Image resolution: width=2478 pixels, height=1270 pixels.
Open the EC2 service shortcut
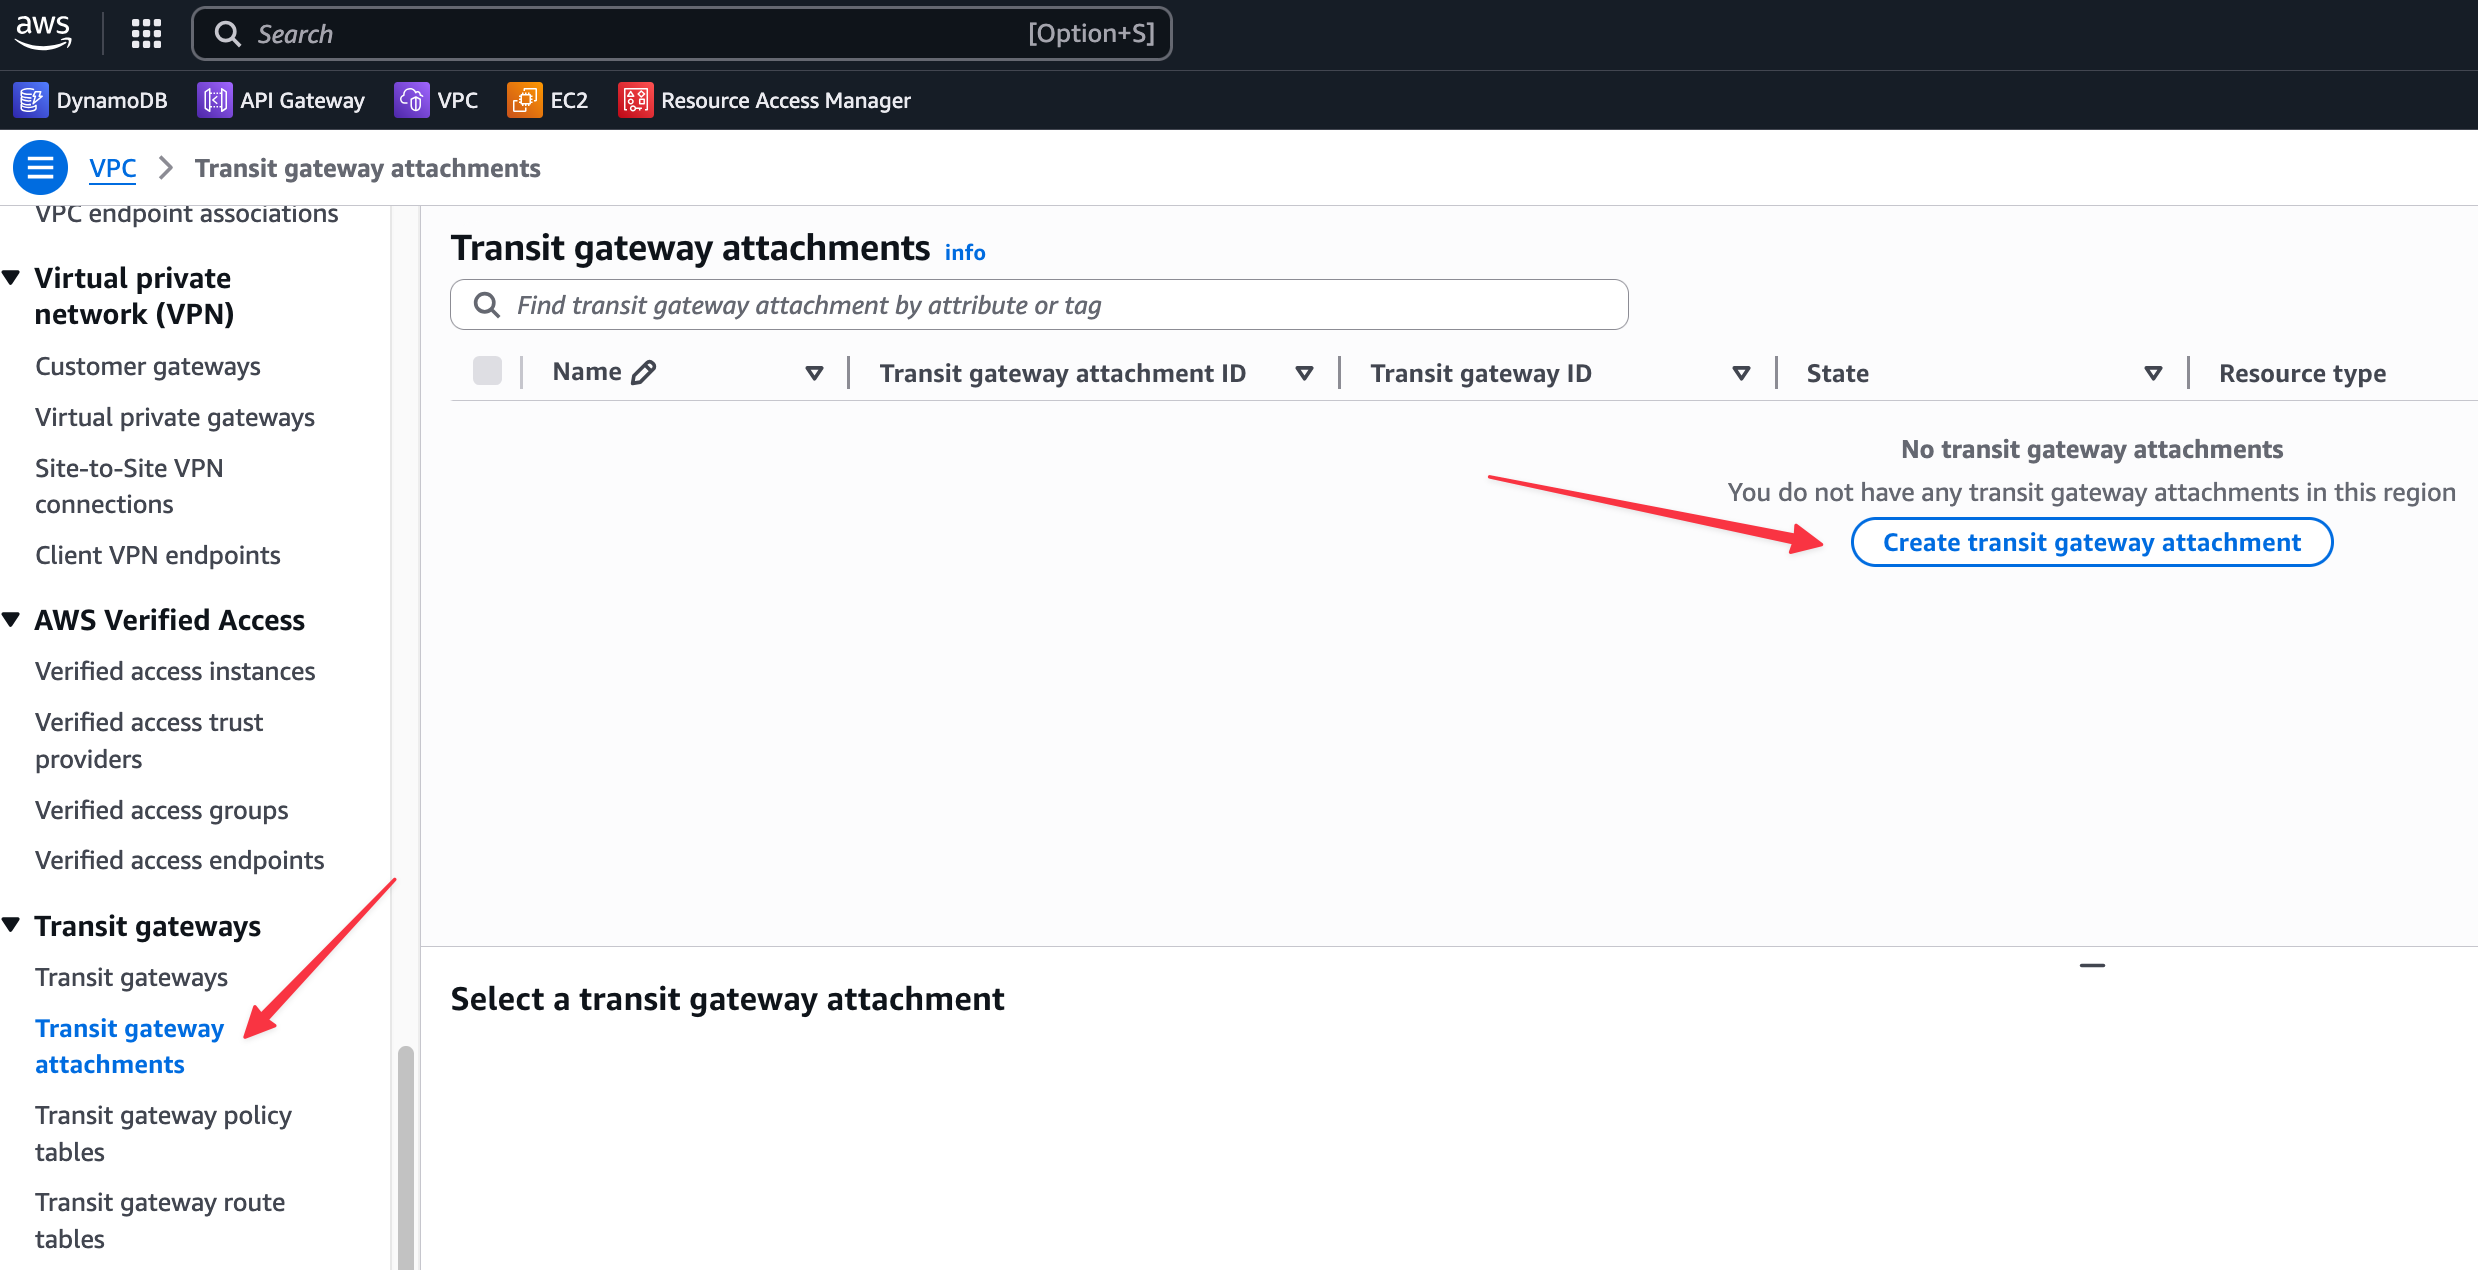coord(546,100)
